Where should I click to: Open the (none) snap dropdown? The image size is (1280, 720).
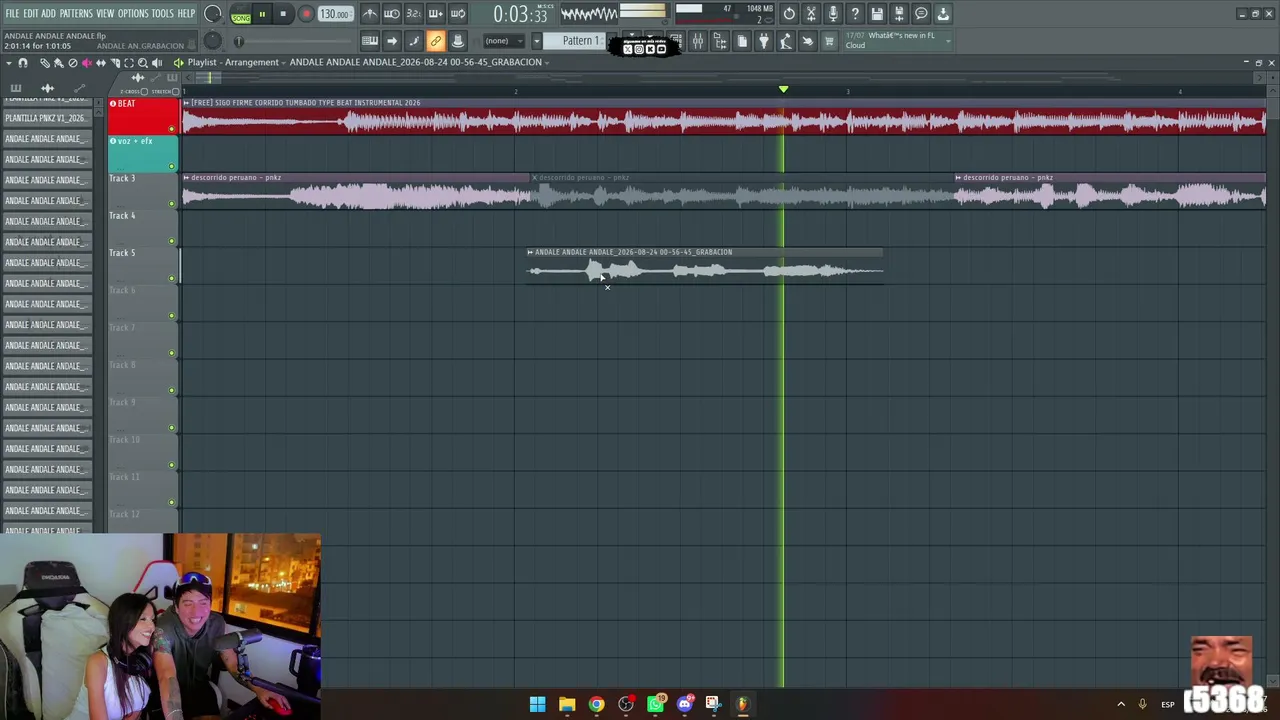pyautogui.click(x=503, y=41)
